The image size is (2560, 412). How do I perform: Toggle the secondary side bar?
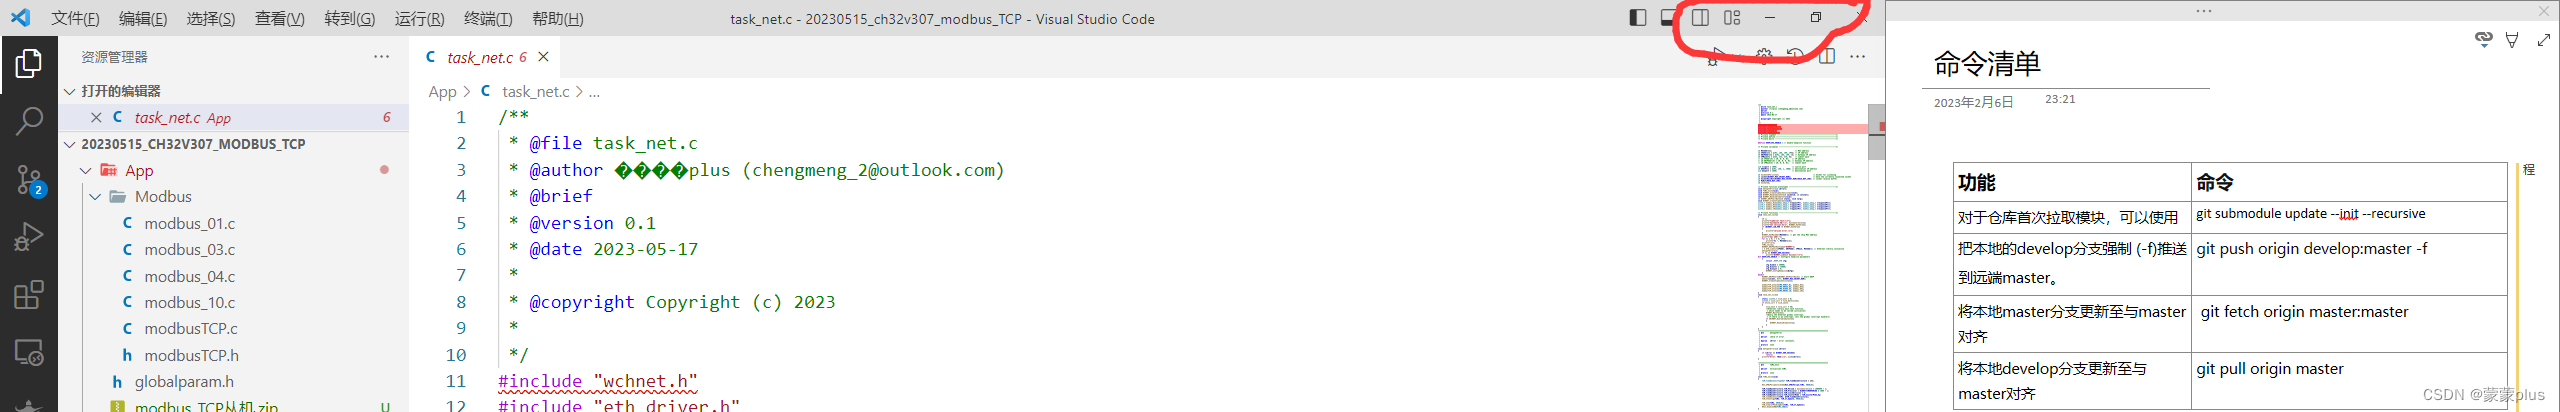1700,18
